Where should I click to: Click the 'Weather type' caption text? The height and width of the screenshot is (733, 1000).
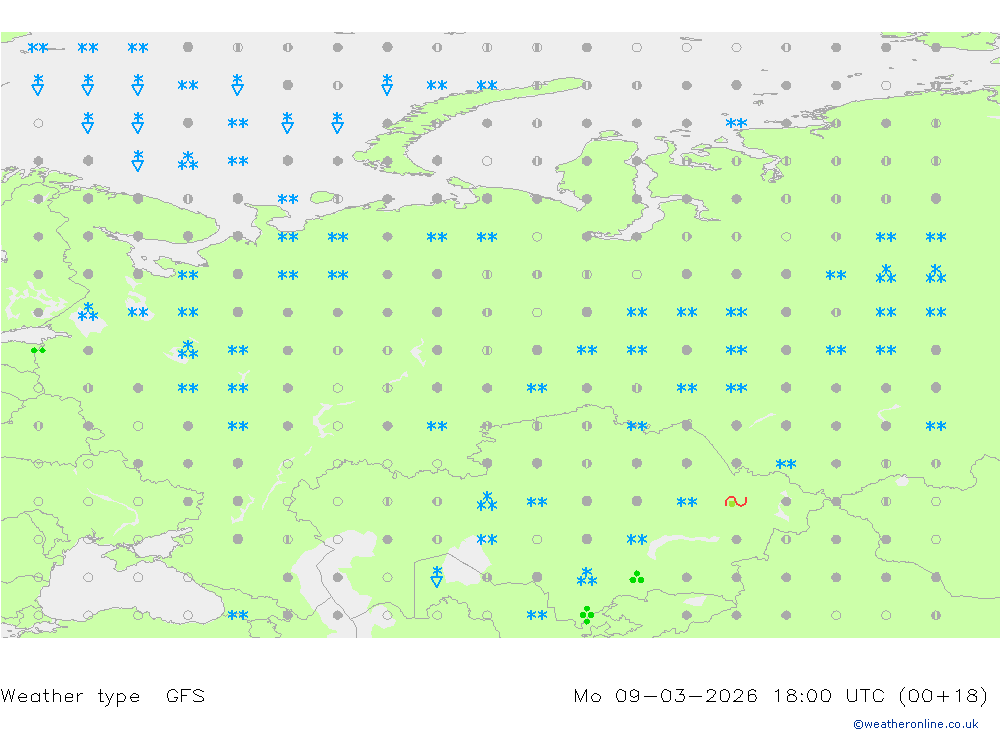click(x=70, y=695)
